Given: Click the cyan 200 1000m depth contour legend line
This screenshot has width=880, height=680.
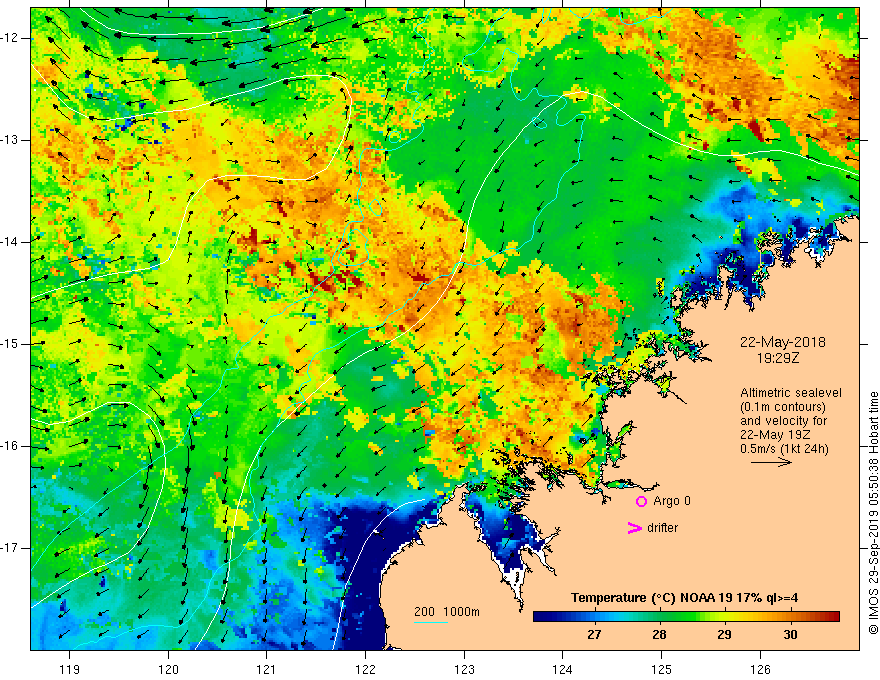Looking at the screenshot, I should 430,623.
